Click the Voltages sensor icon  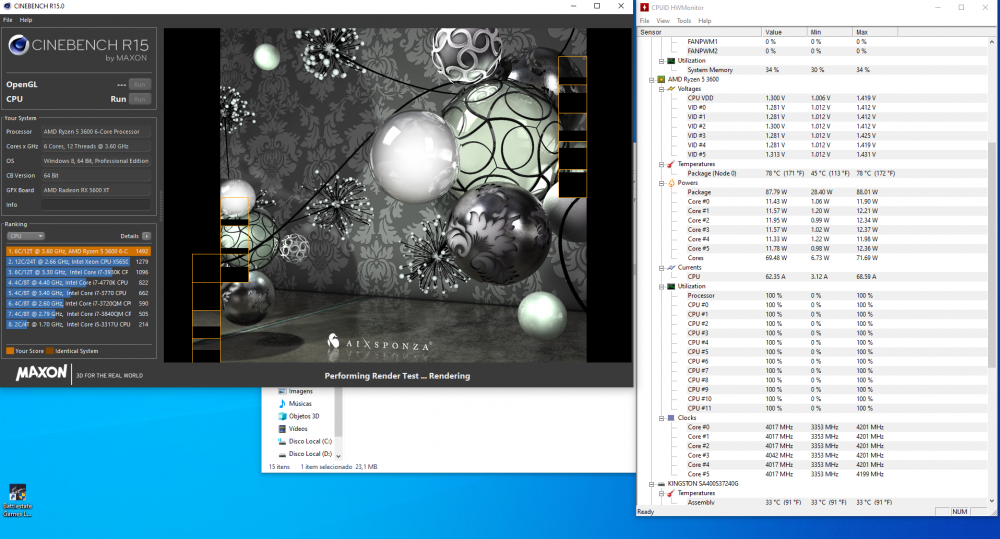point(671,89)
